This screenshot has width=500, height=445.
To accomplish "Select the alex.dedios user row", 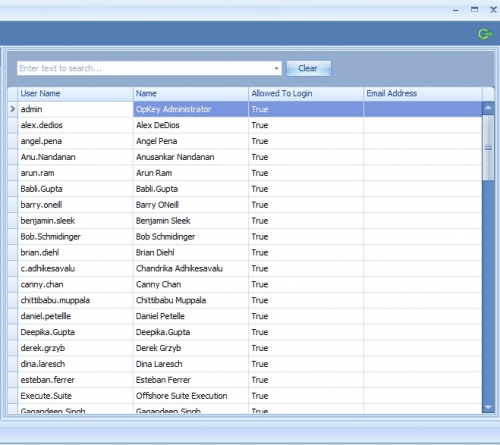I will tap(245, 125).
